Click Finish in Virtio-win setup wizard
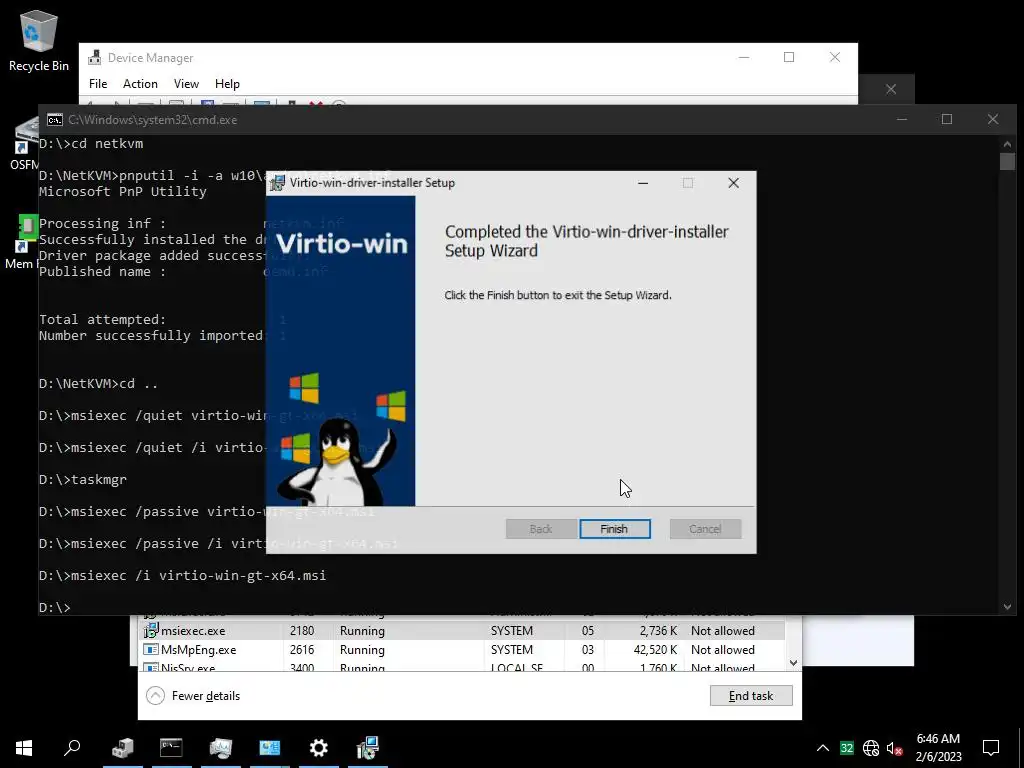1024x768 pixels. [x=615, y=529]
